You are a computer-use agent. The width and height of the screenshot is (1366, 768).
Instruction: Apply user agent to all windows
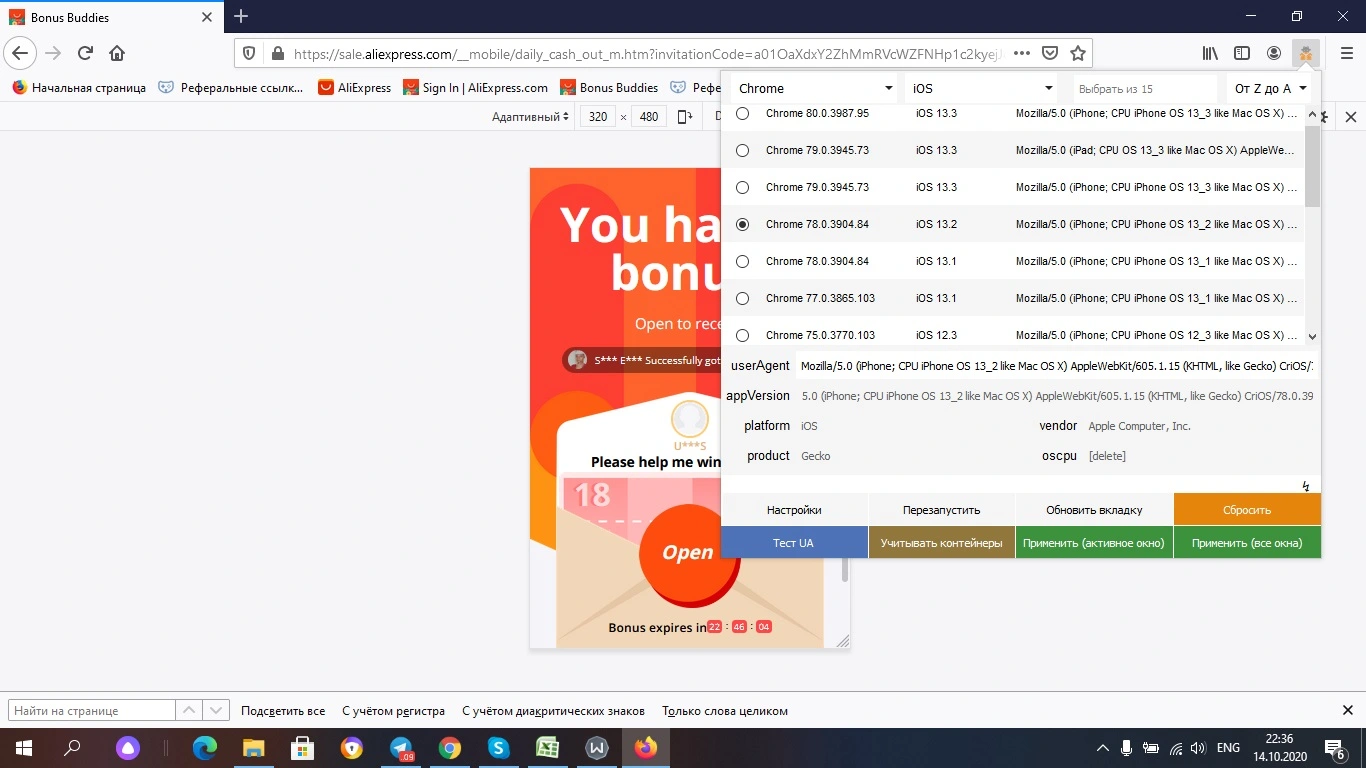tap(1247, 543)
